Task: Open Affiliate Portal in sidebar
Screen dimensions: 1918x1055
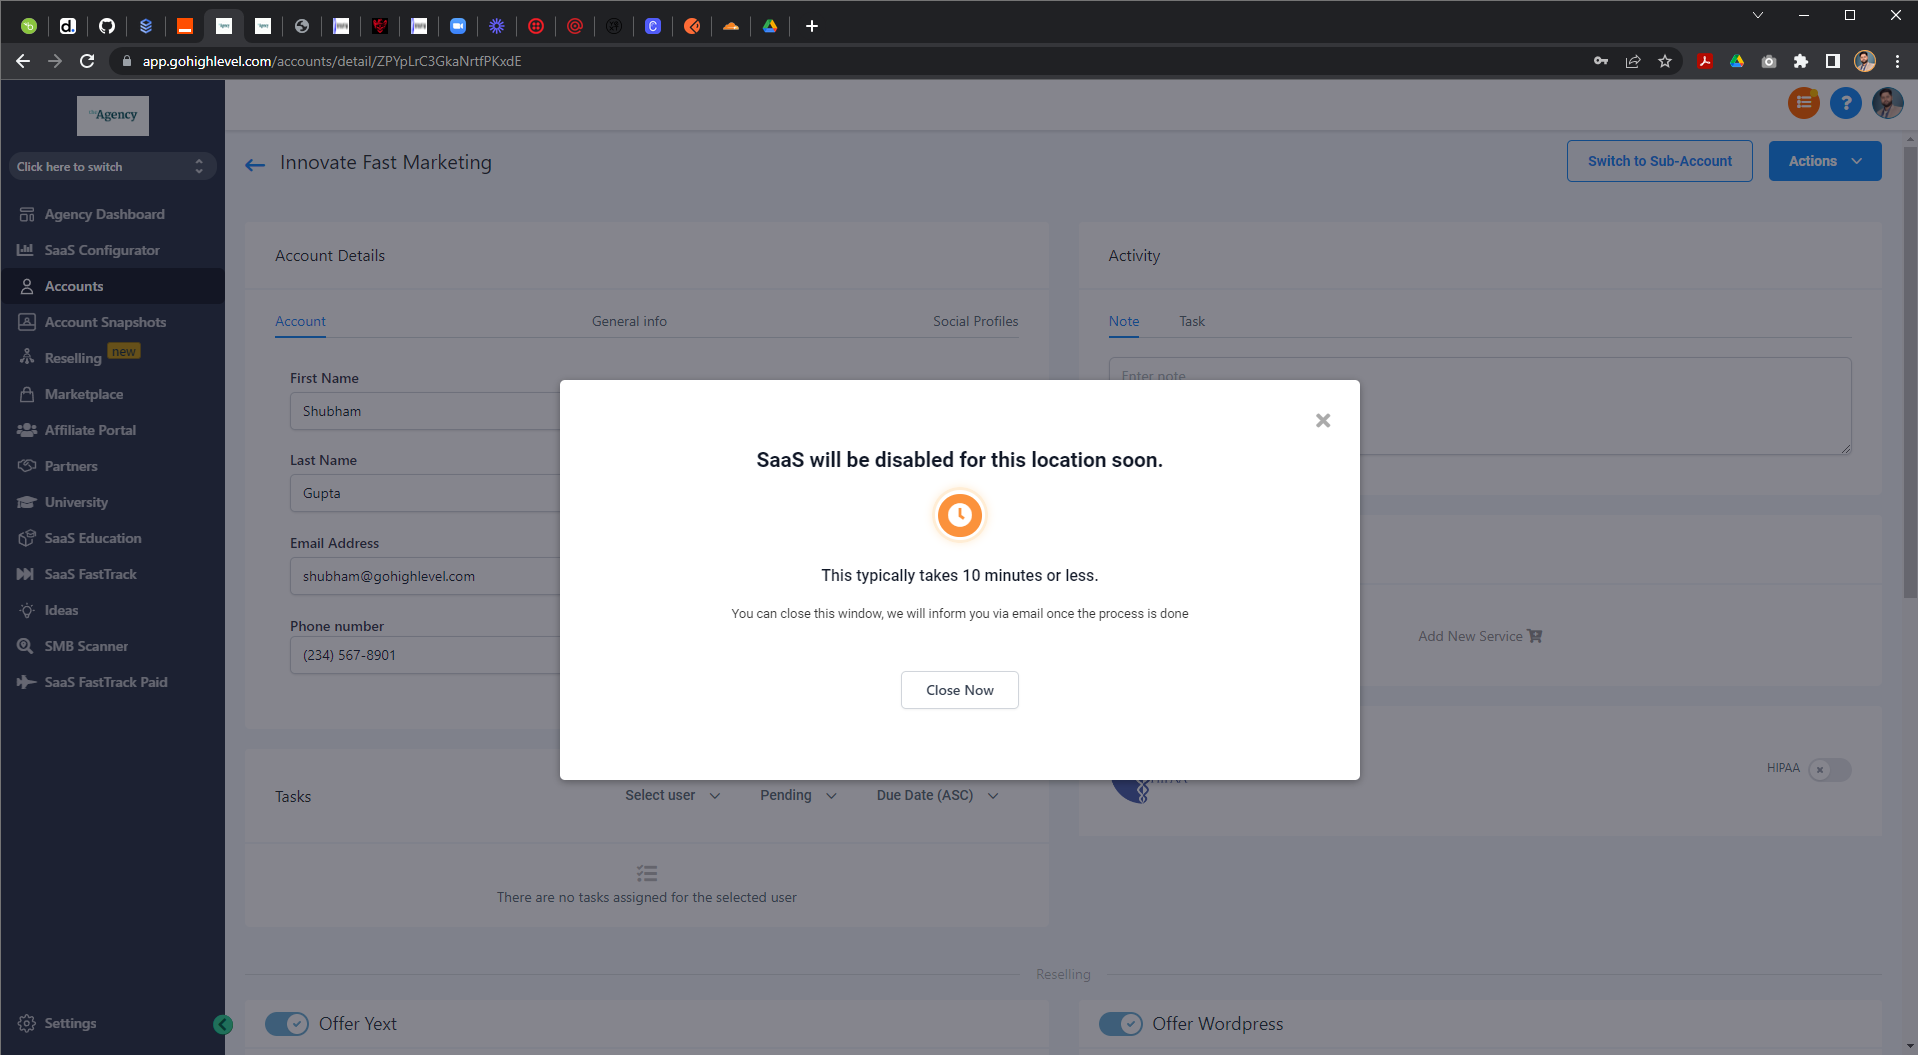Action: pyautogui.click(x=90, y=430)
